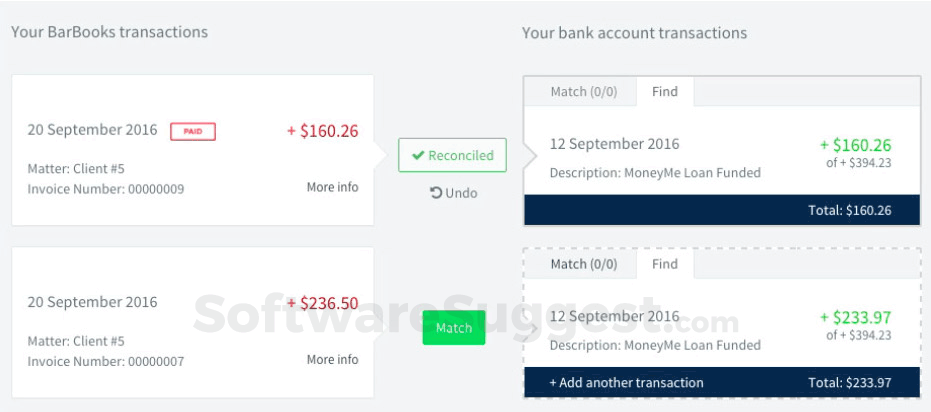Click the green Match button
This screenshot has width=931, height=412.
[x=453, y=328]
